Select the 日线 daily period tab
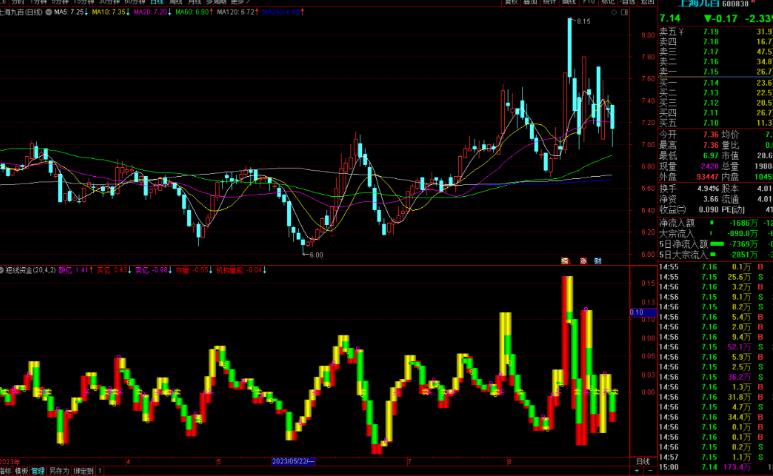 (157, 2)
